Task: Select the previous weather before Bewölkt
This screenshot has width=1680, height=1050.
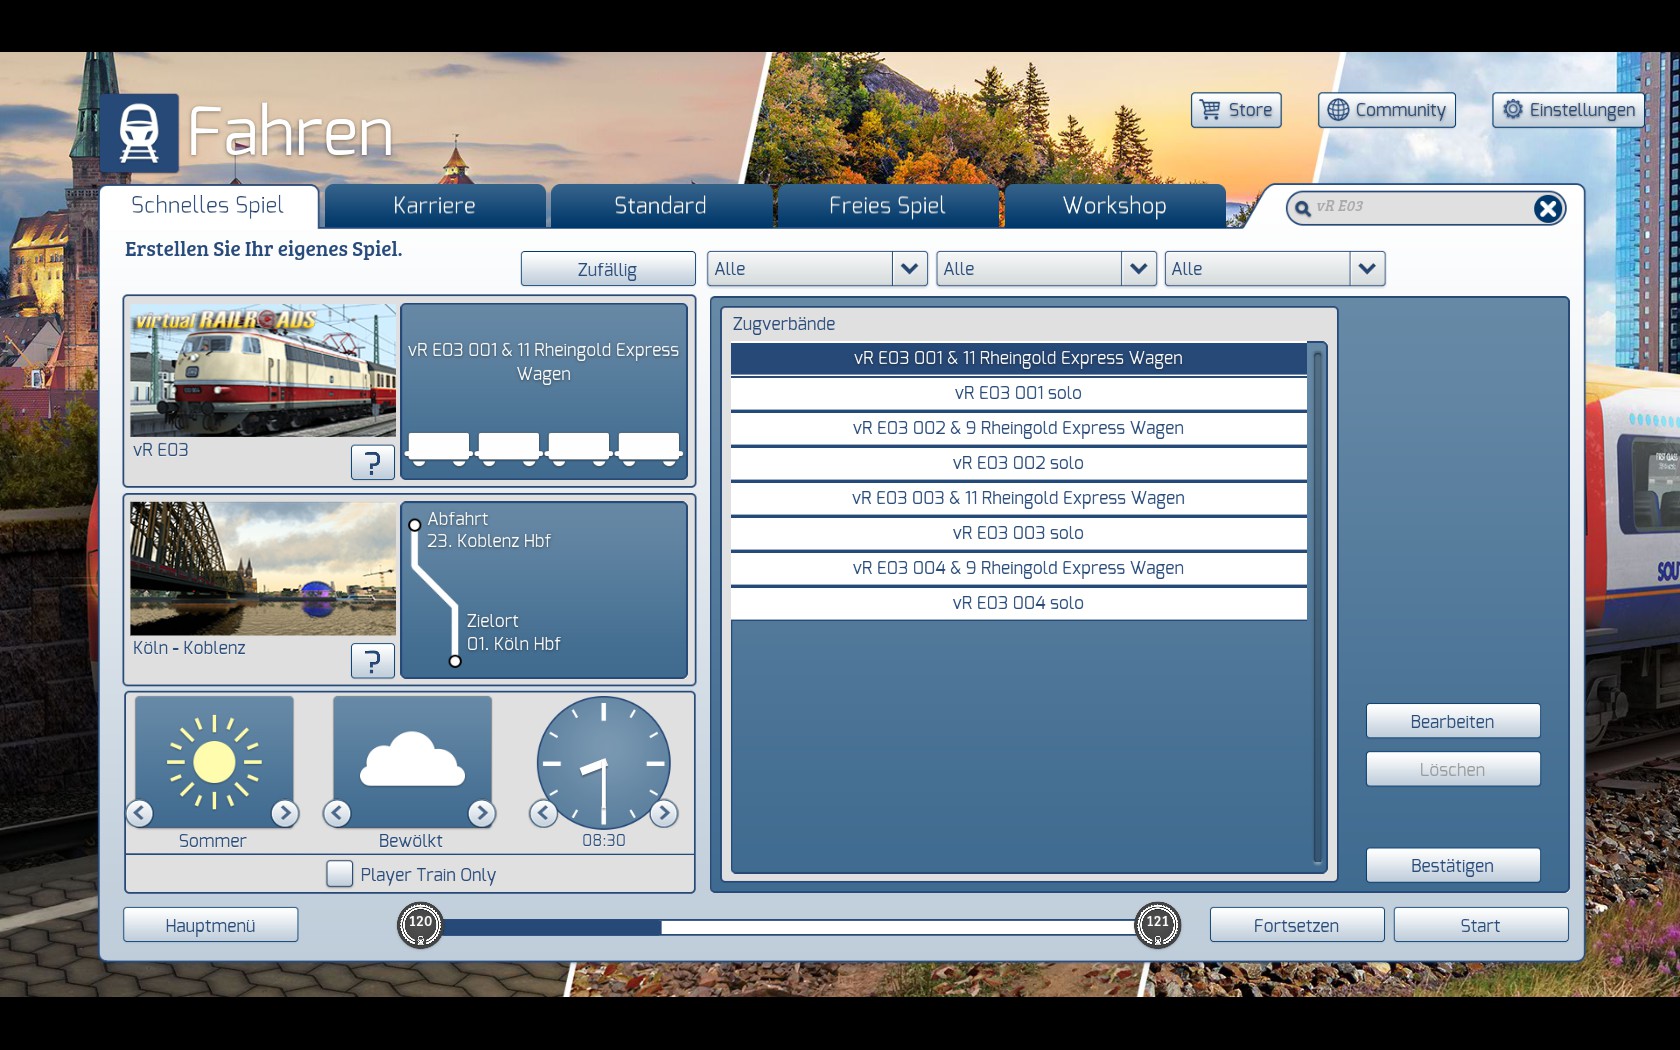Action: pyautogui.click(x=337, y=813)
